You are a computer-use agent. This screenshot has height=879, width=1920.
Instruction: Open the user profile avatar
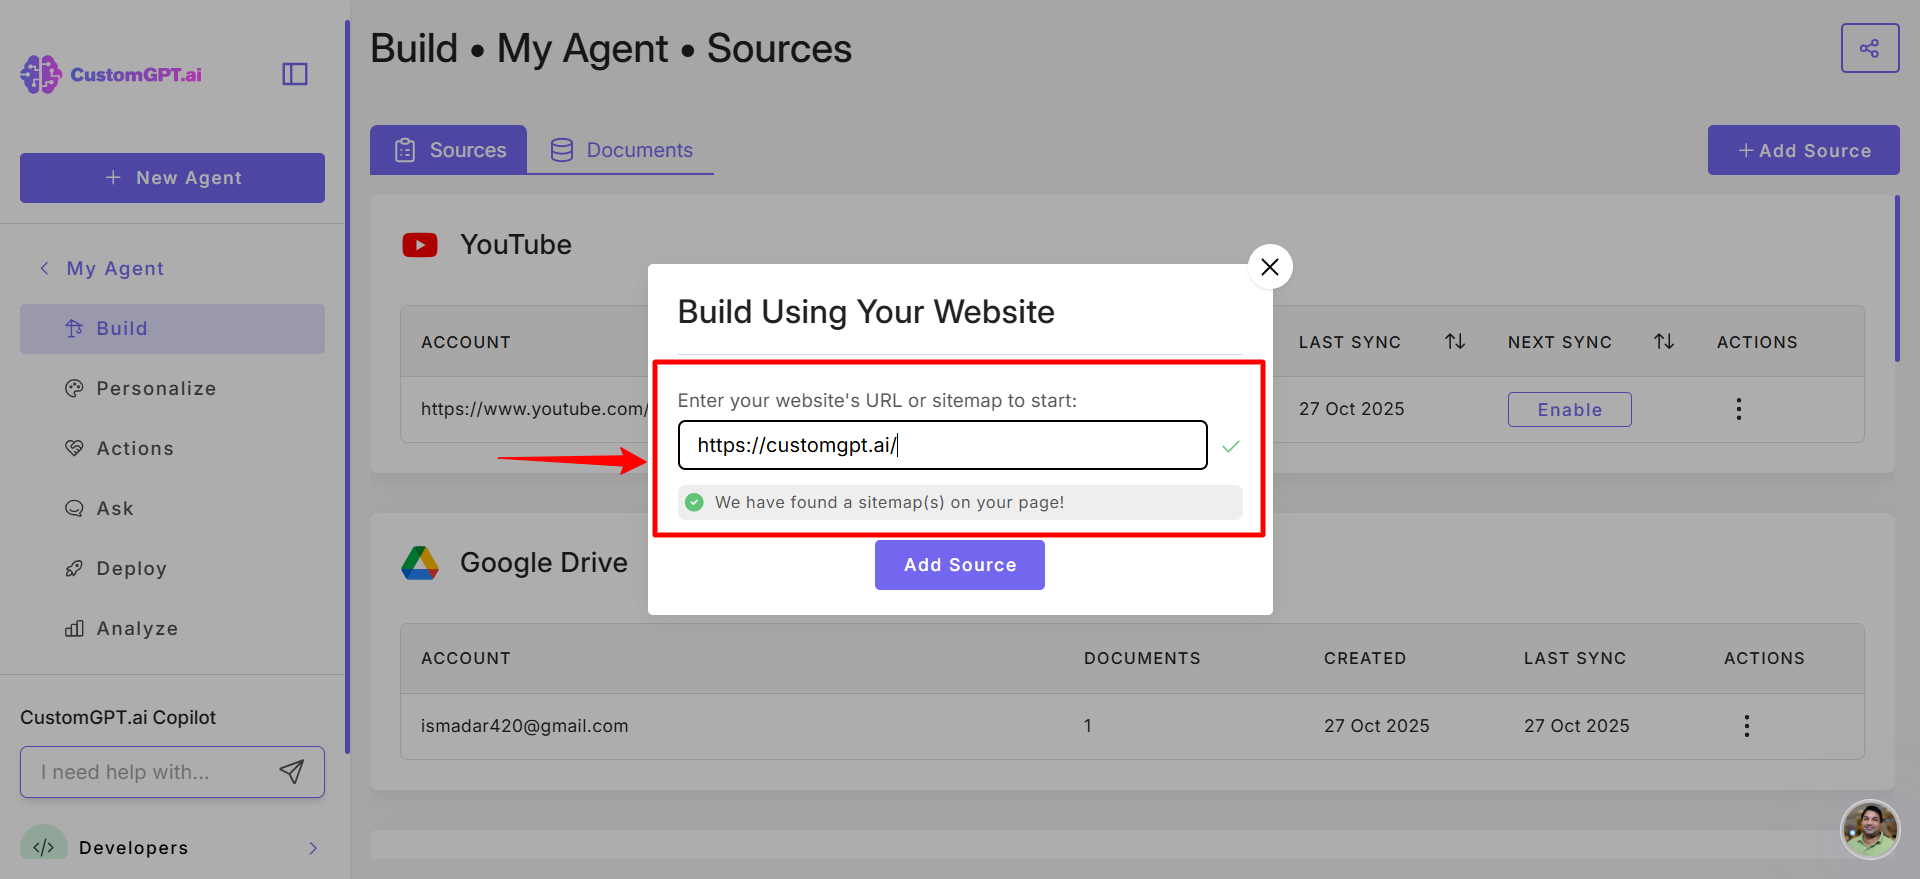[x=1870, y=829]
